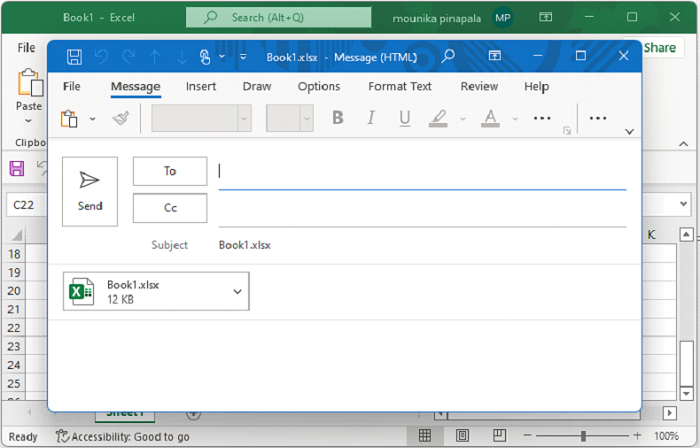The width and height of the screenshot is (700, 448).
Task: Click Excel Paste clipboard icon
Action: click(30, 83)
